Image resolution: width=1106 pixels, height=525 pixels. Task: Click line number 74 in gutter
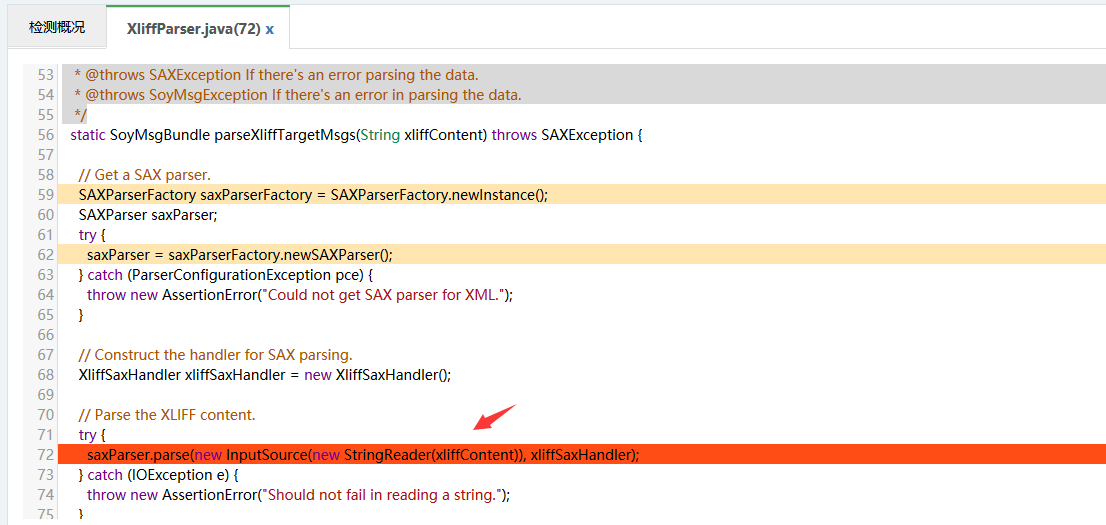(46, 495)
